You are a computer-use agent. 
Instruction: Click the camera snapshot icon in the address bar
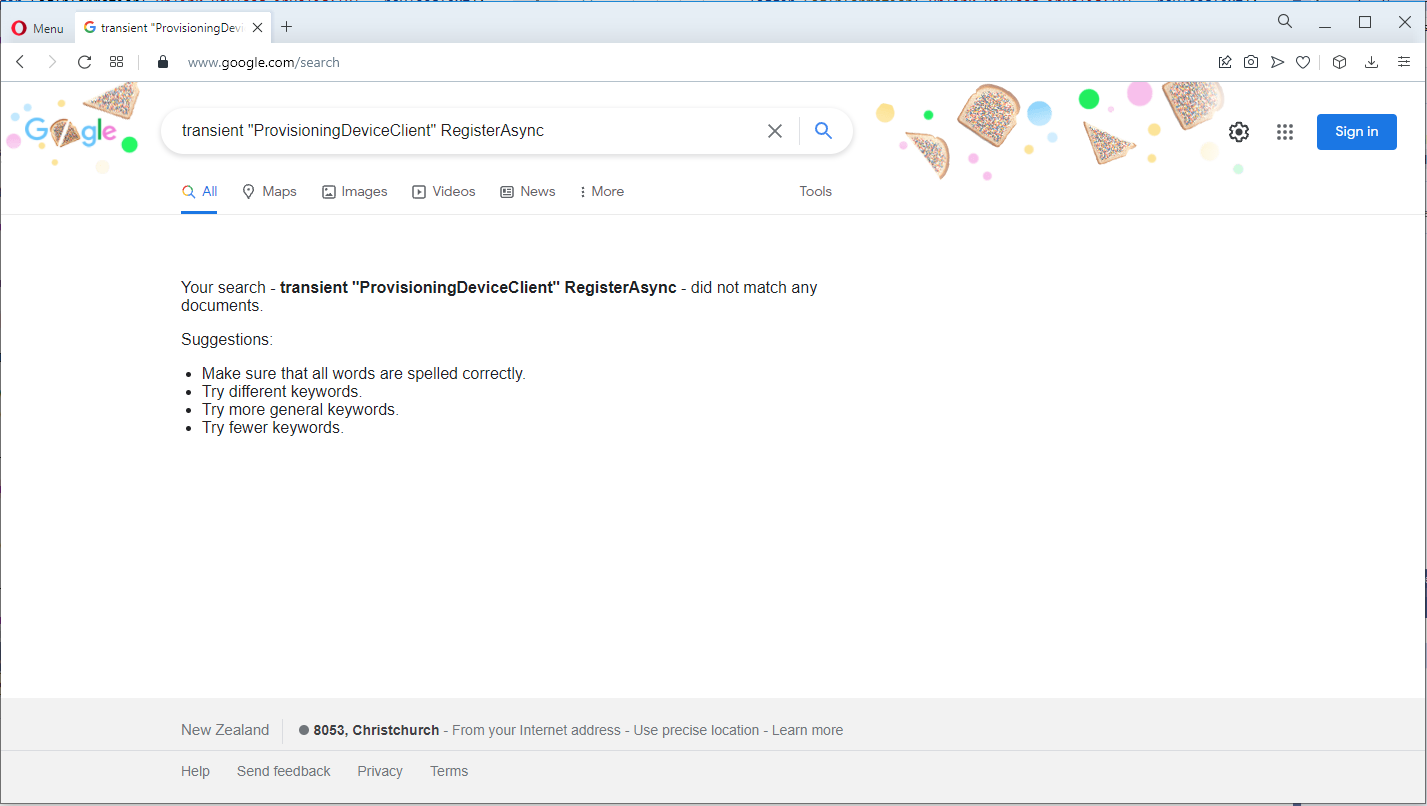pyautogui.click(x=1251, y=62)
